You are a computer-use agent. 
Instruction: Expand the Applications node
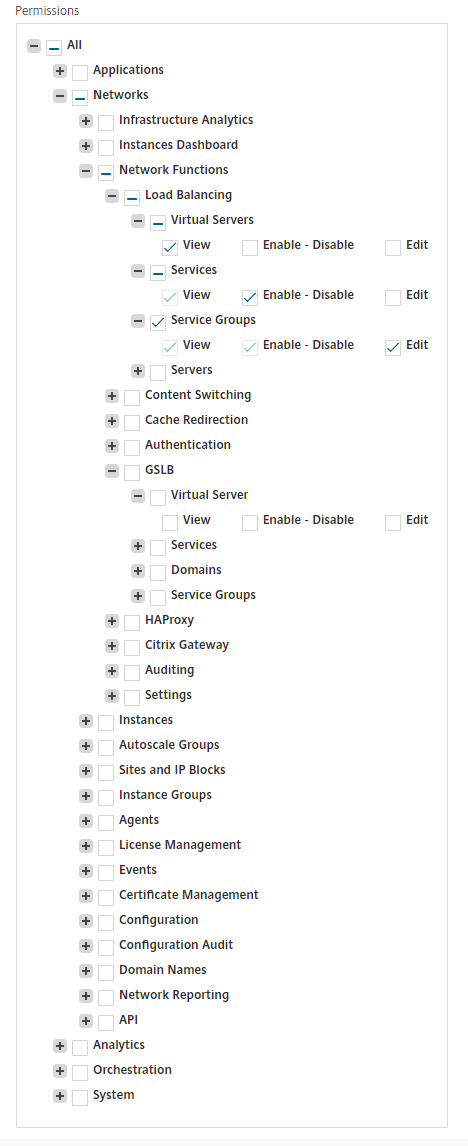pos(60,71)
